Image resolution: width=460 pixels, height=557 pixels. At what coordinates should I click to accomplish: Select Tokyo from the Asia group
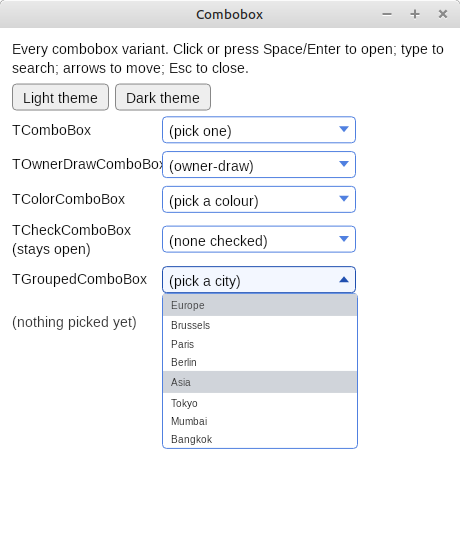tap(260, 403)
